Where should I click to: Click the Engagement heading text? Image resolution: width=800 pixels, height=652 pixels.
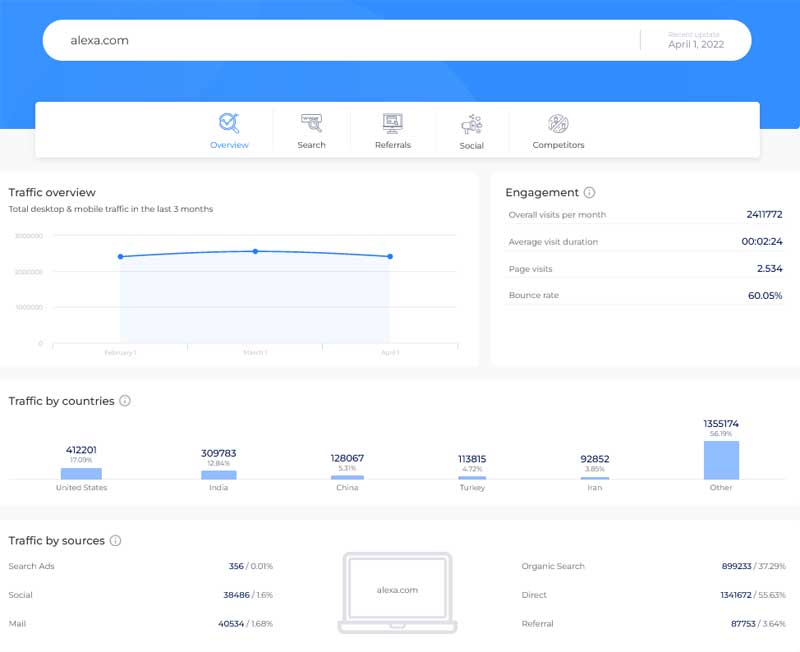click(542, 192)
